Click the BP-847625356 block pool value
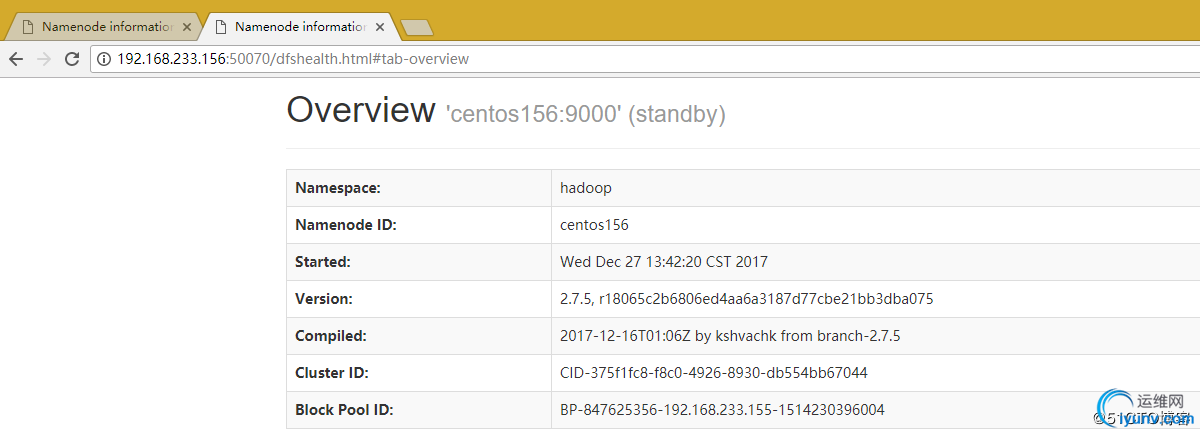This screenshot has width=1200, height=435. point(722,410)
